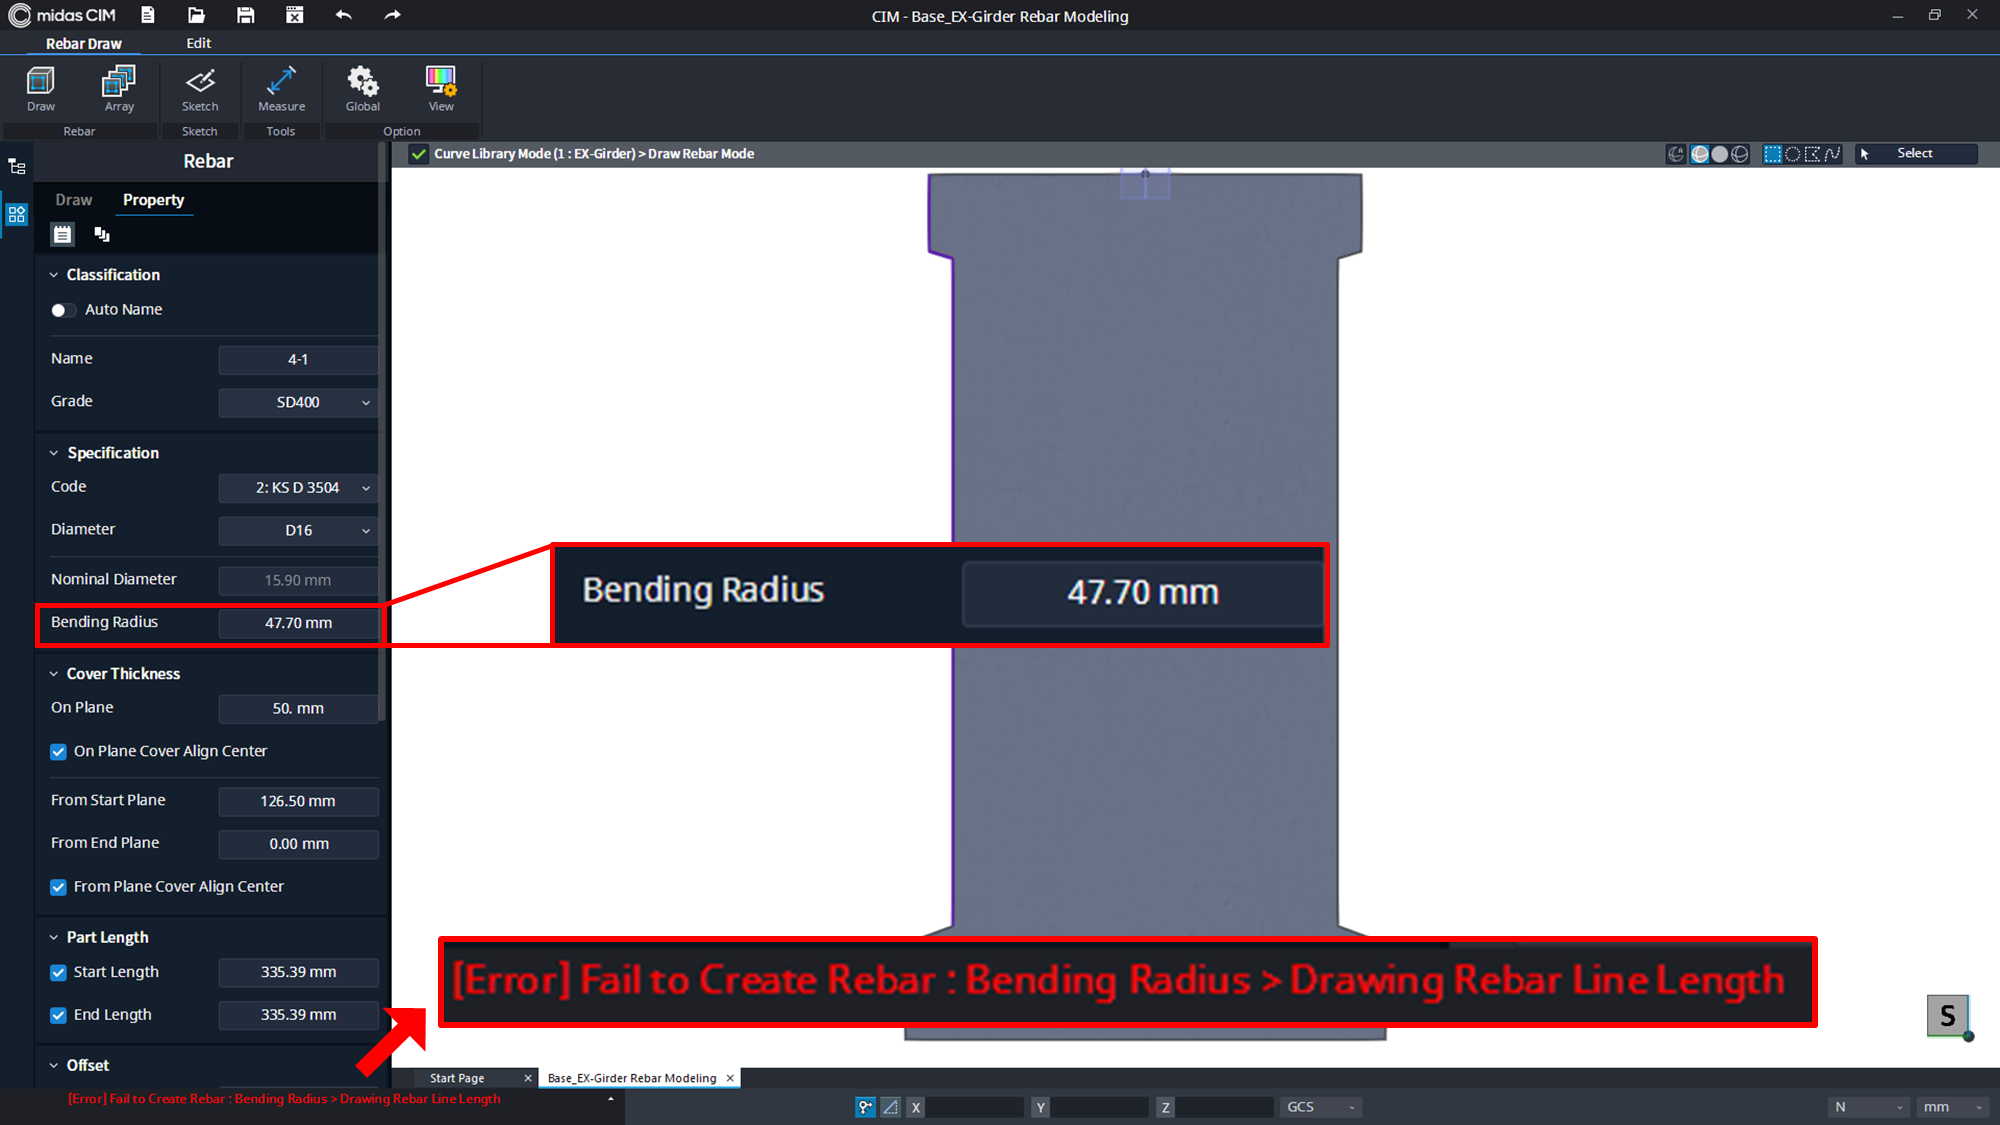Click the Redo arrow
2000x1125 pixels.
point(392,15)
